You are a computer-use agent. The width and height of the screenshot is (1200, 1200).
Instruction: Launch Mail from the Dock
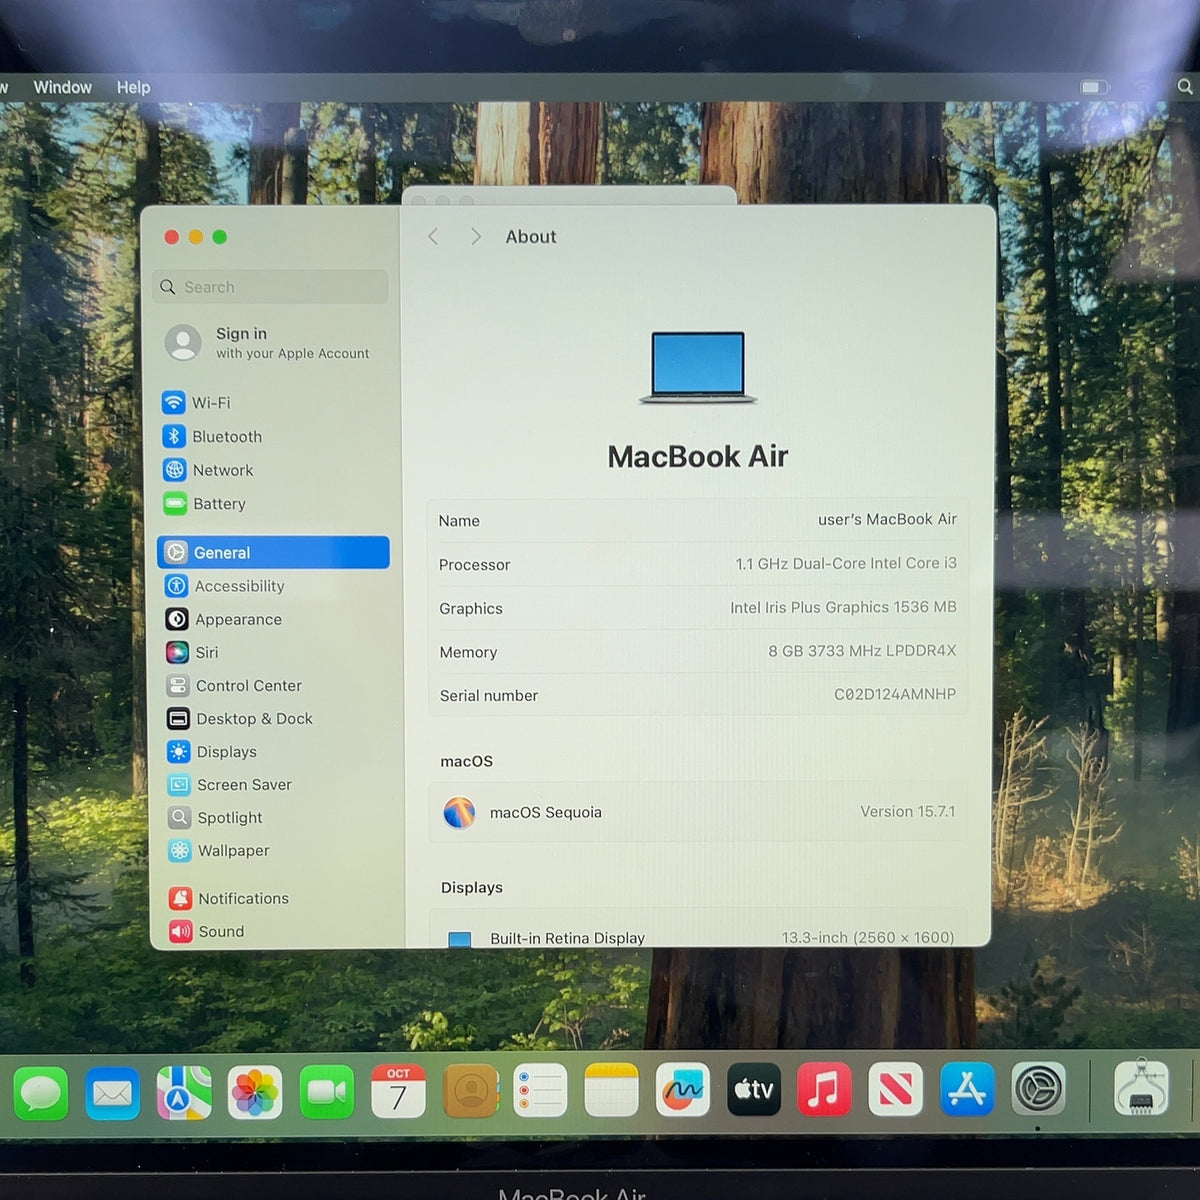coord(112,1092)
